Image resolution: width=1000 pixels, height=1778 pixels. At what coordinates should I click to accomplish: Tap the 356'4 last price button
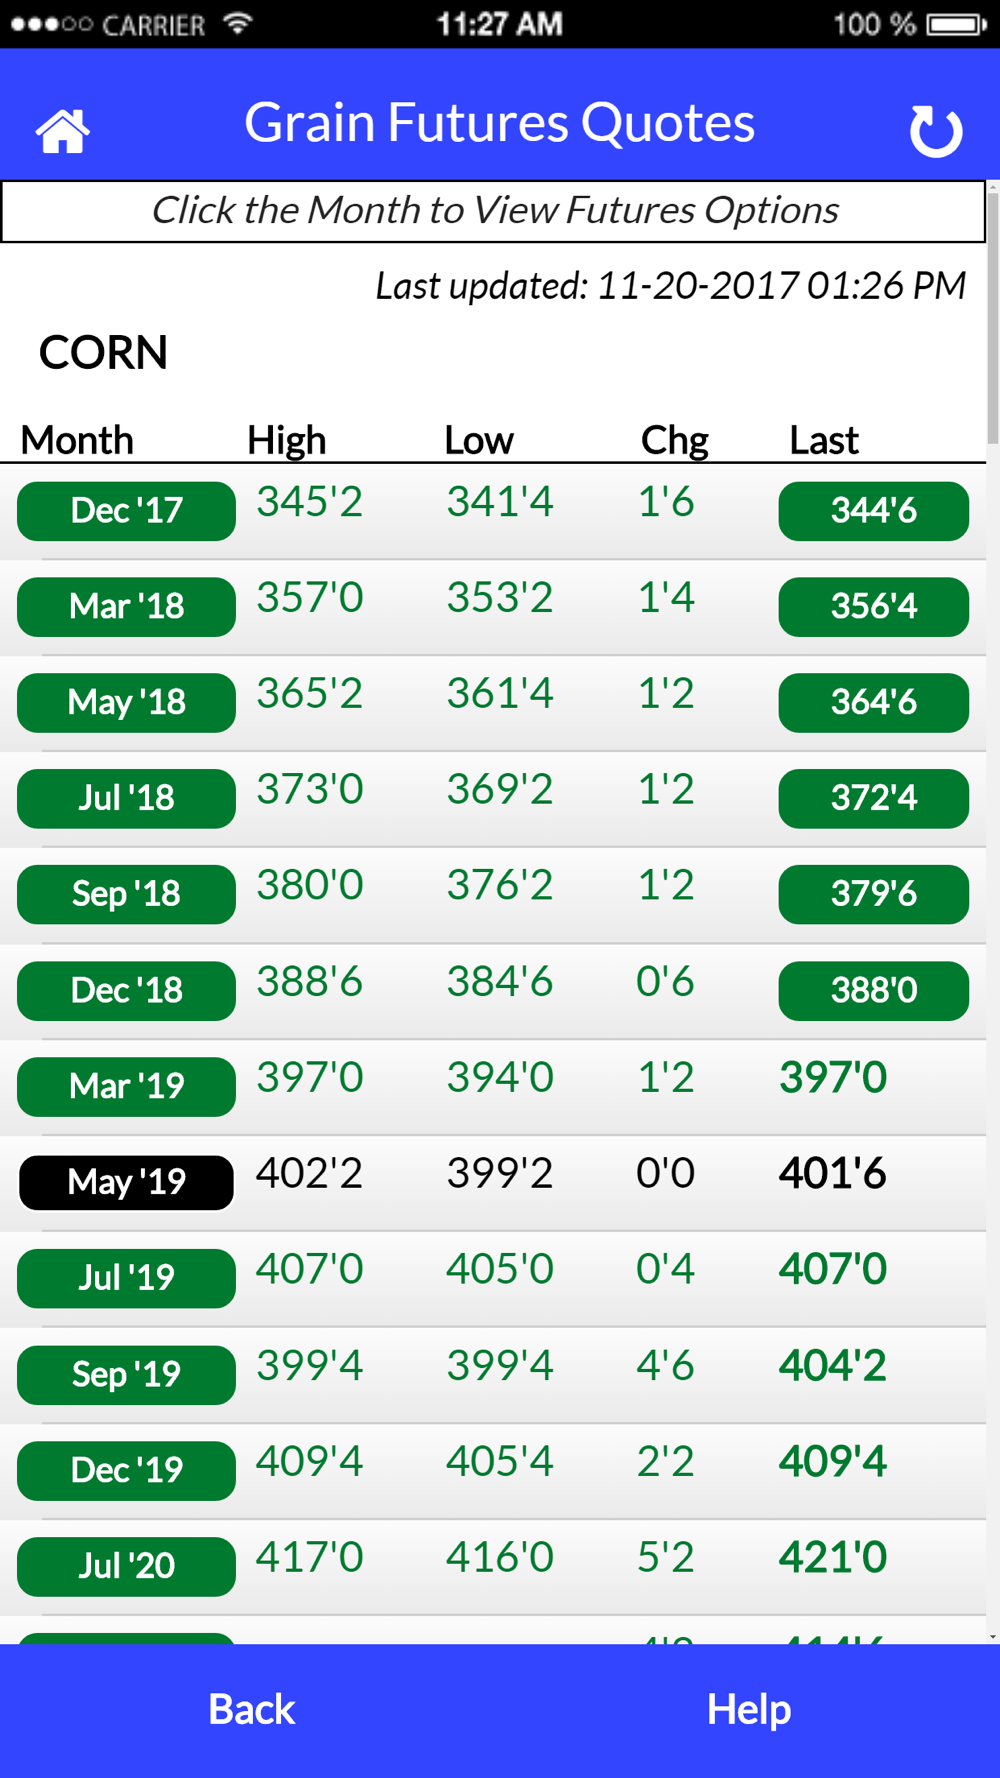coord(873,607)
